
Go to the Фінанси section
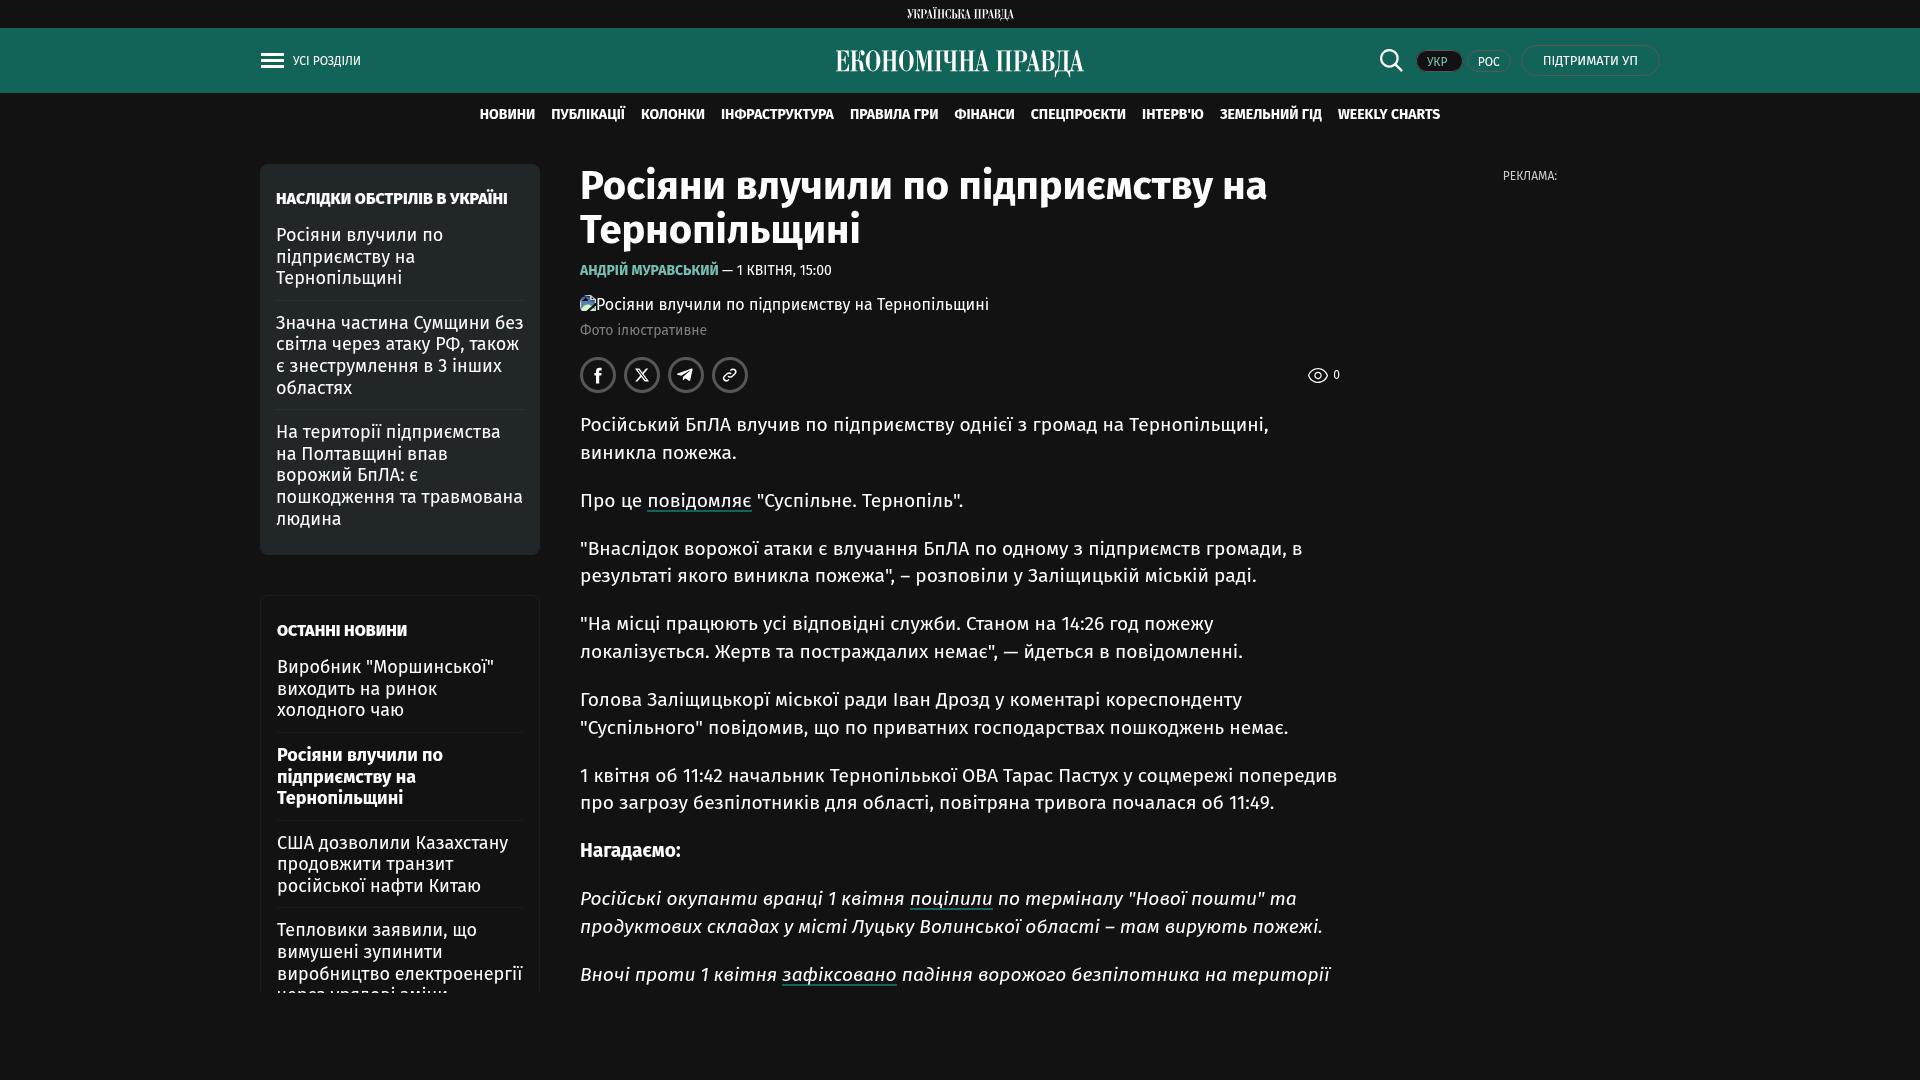(x=984, y=115)
